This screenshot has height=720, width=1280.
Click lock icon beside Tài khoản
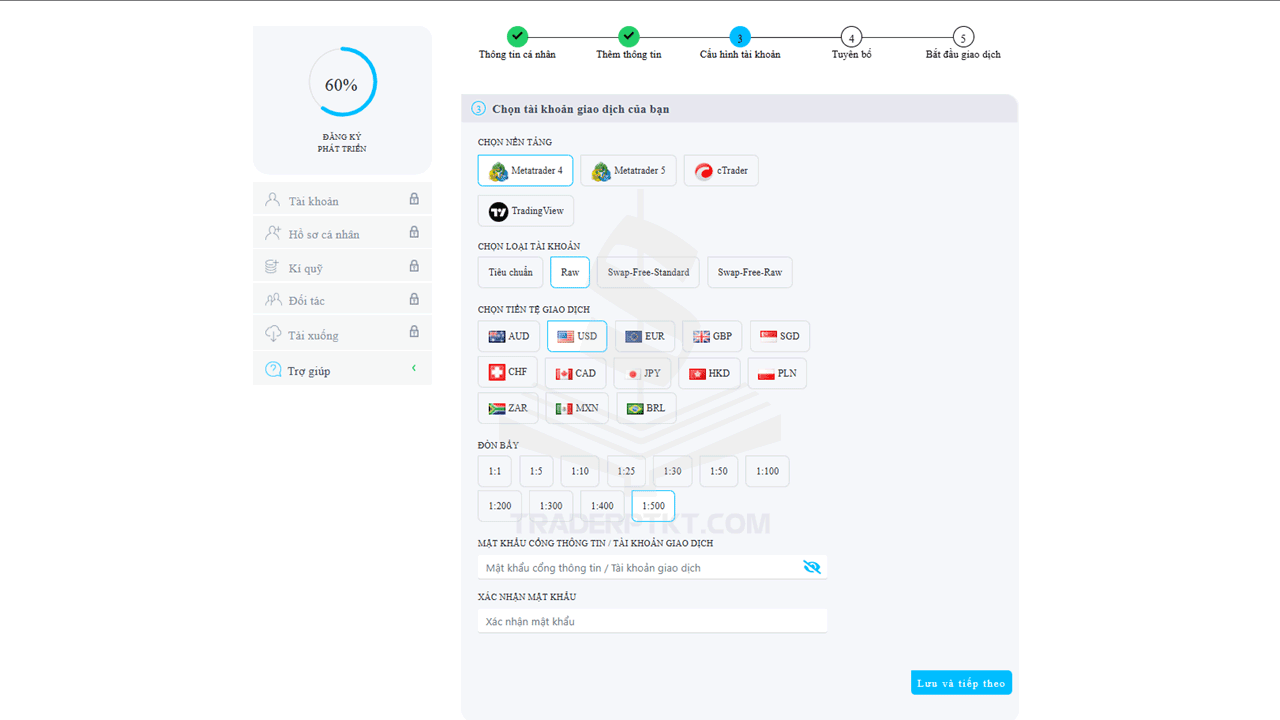(x=414, y=199)
